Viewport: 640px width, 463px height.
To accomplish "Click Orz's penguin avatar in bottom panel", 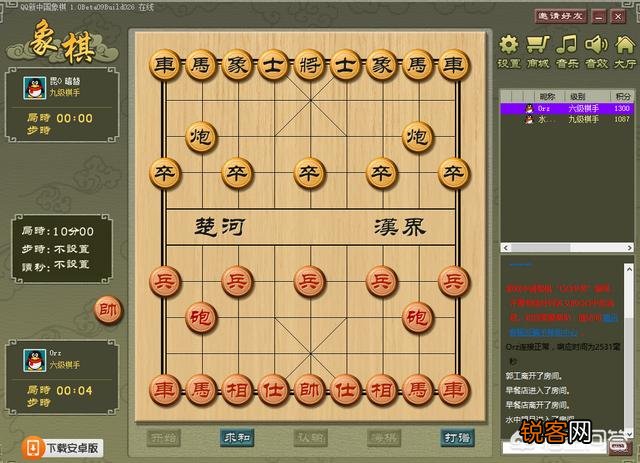I will pyautogui.click(x=35, y=360).
